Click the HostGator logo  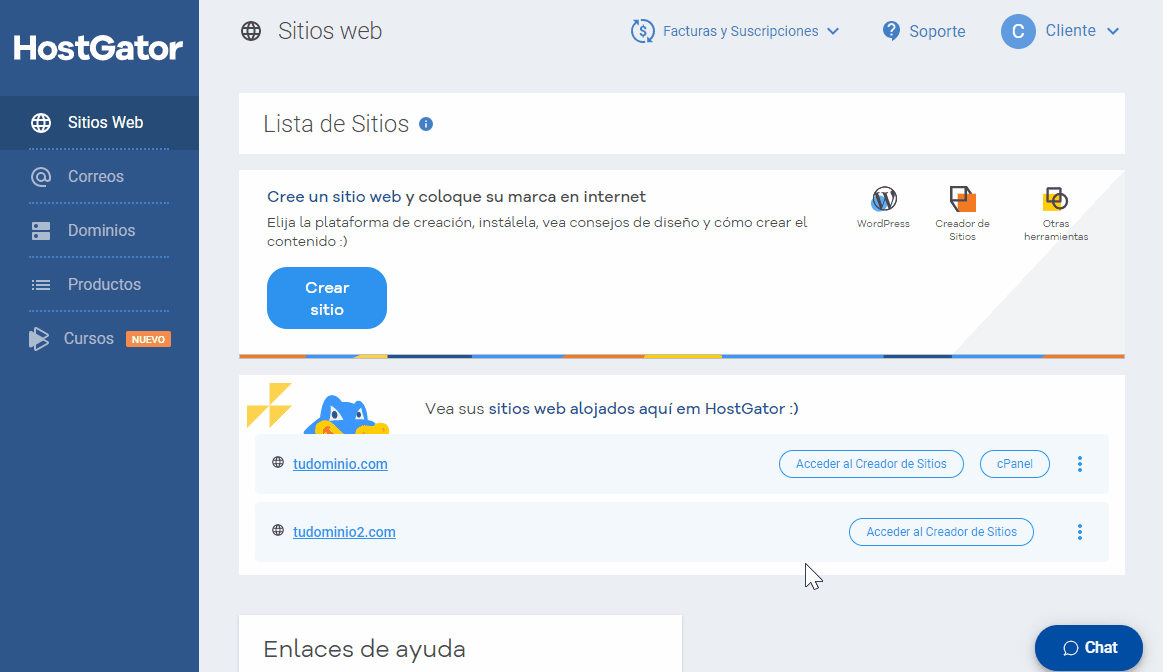[98, 48]
